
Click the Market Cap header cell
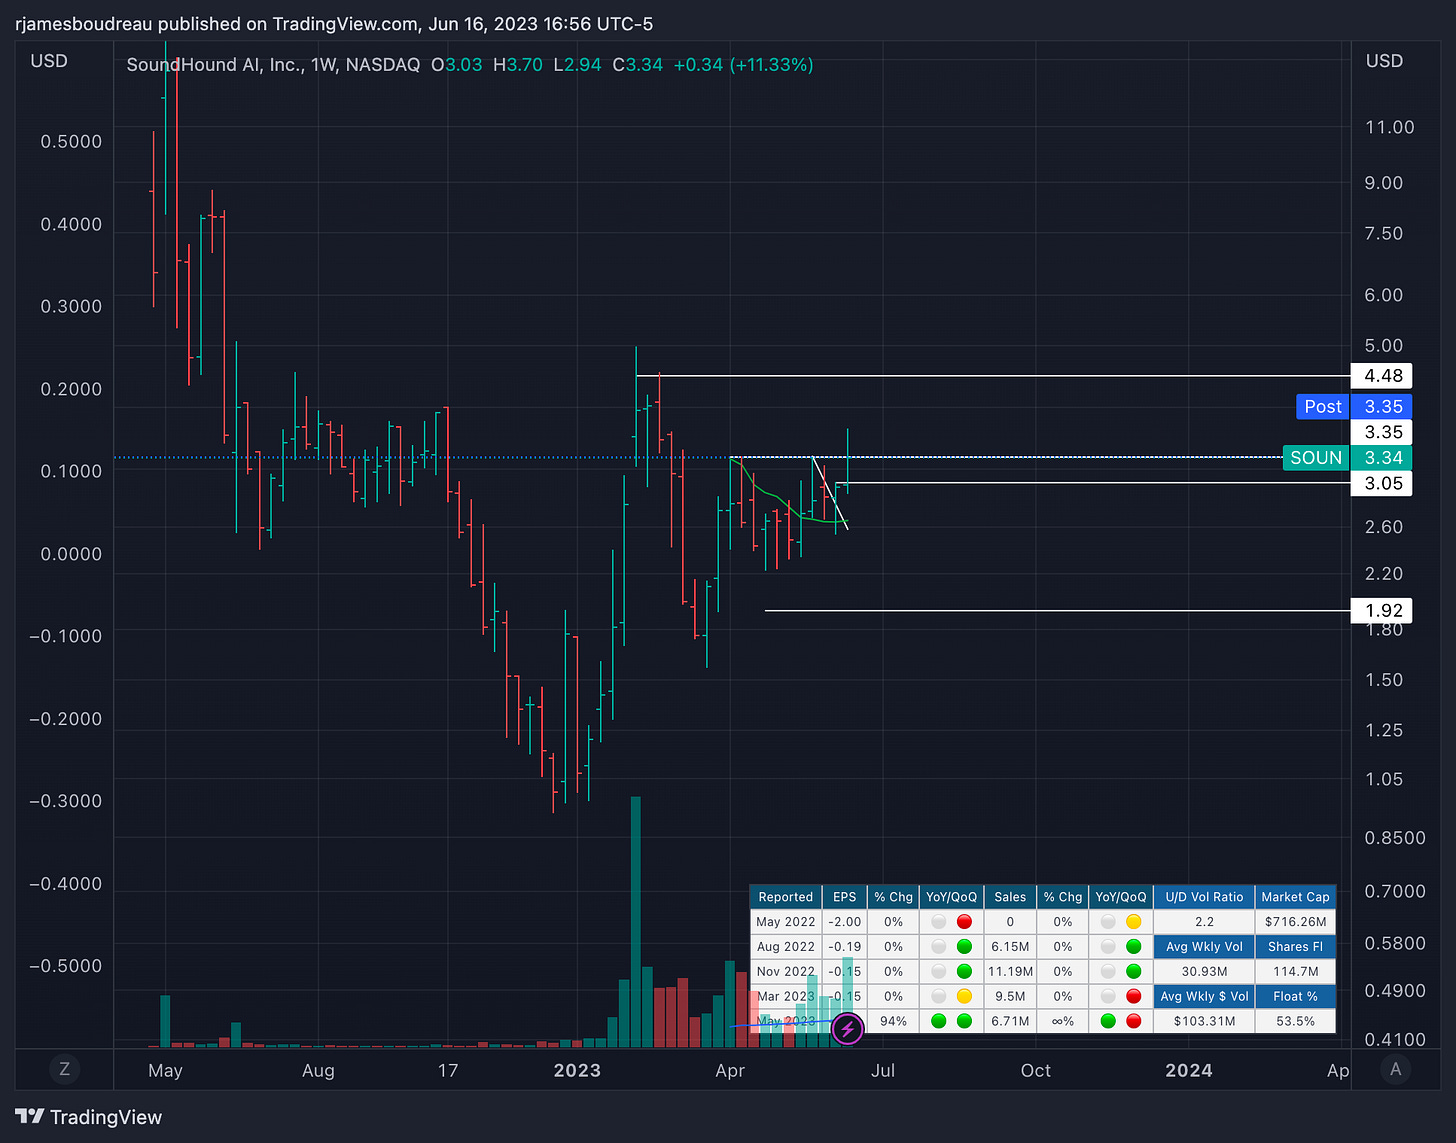1295,897
